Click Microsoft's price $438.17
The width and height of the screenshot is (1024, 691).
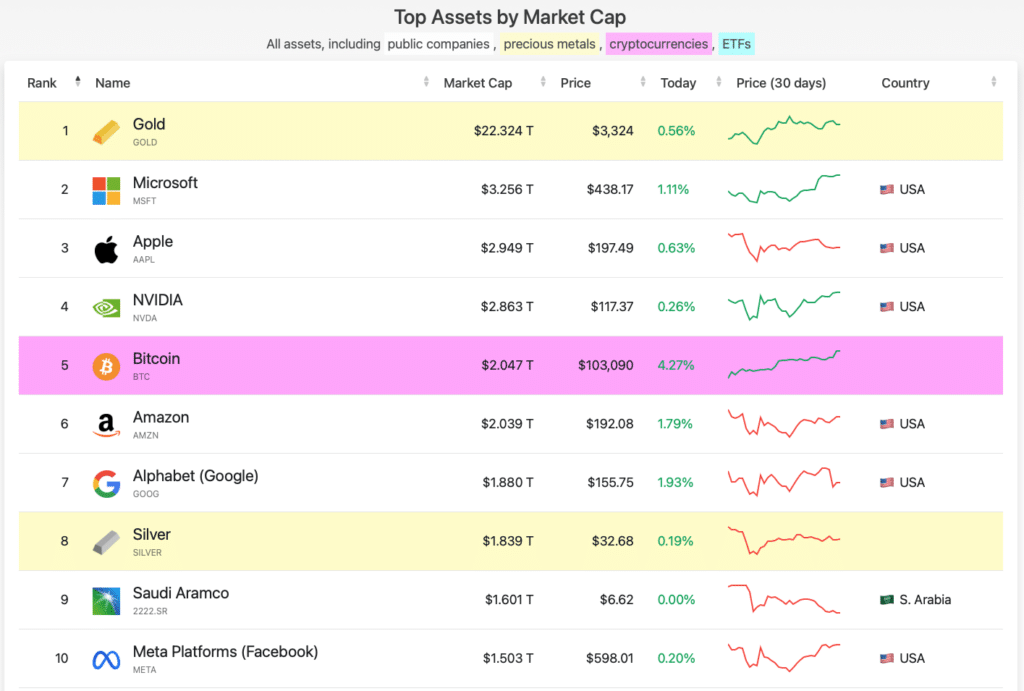[x=610, y=189]
